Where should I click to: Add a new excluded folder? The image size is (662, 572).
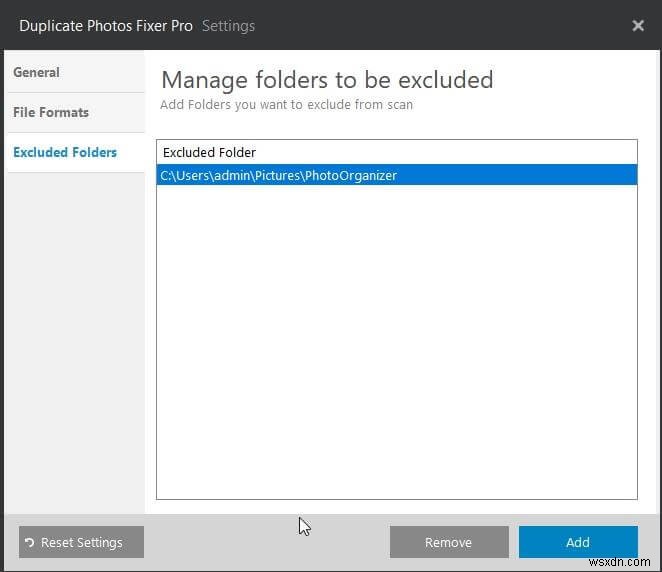(x=578, y=542)
